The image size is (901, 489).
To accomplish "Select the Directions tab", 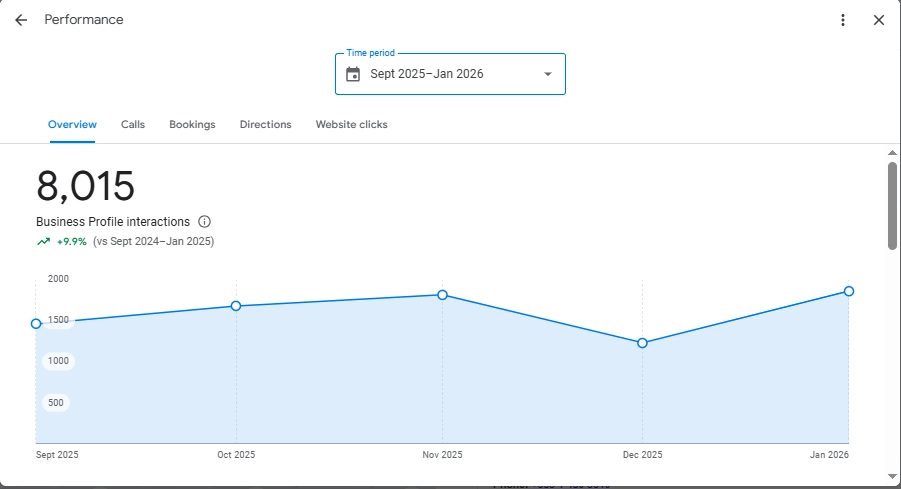I will coord(265,125).
